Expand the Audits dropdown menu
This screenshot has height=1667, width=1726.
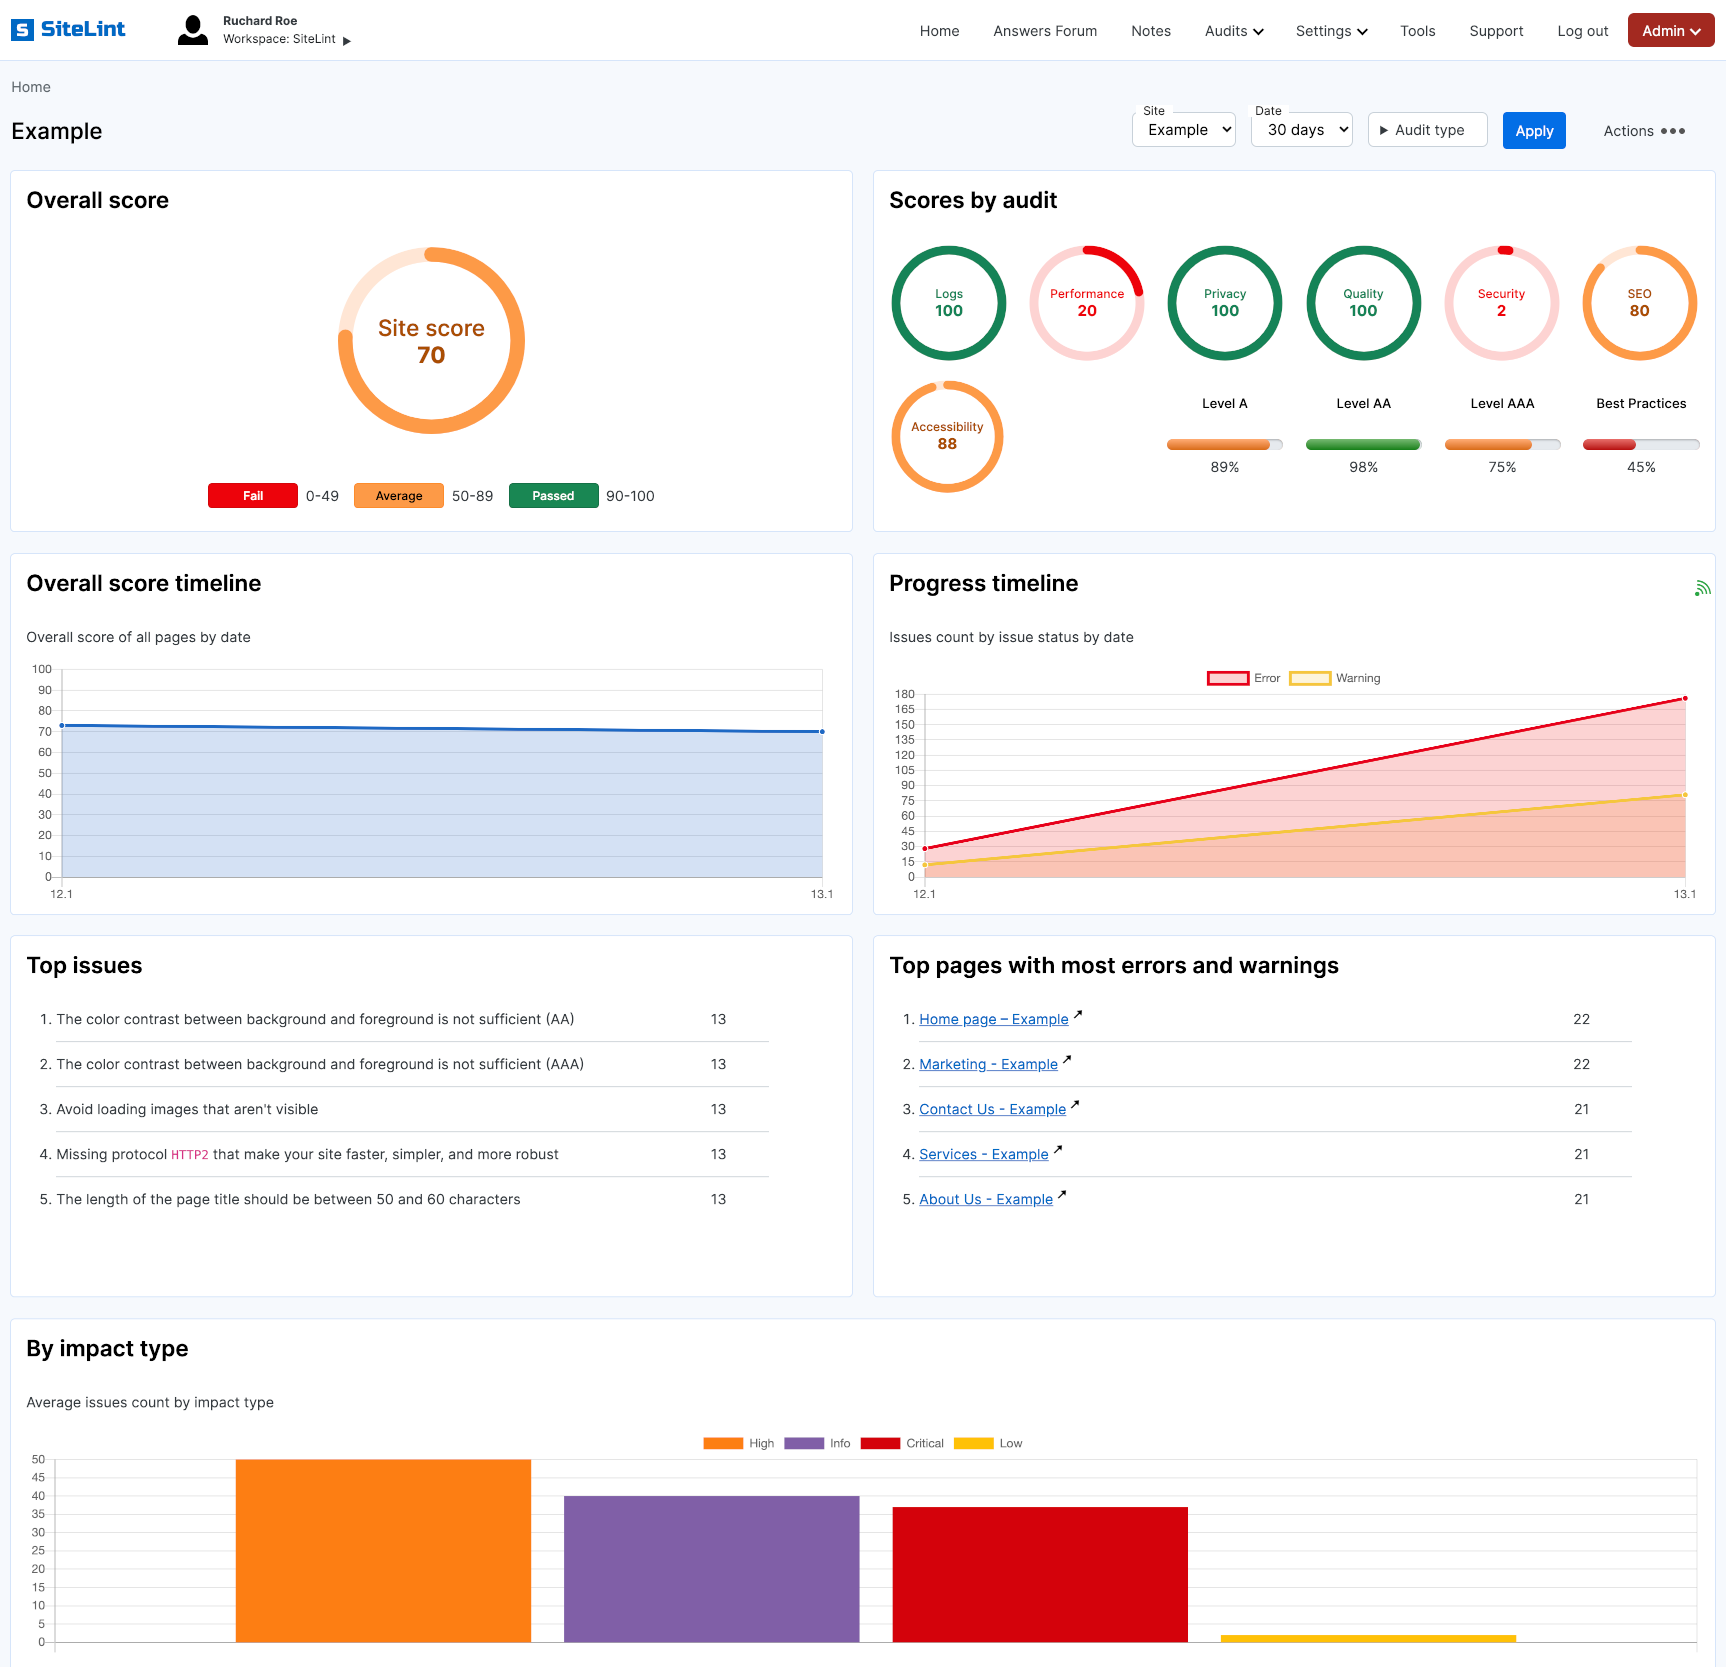[1234, 31]
